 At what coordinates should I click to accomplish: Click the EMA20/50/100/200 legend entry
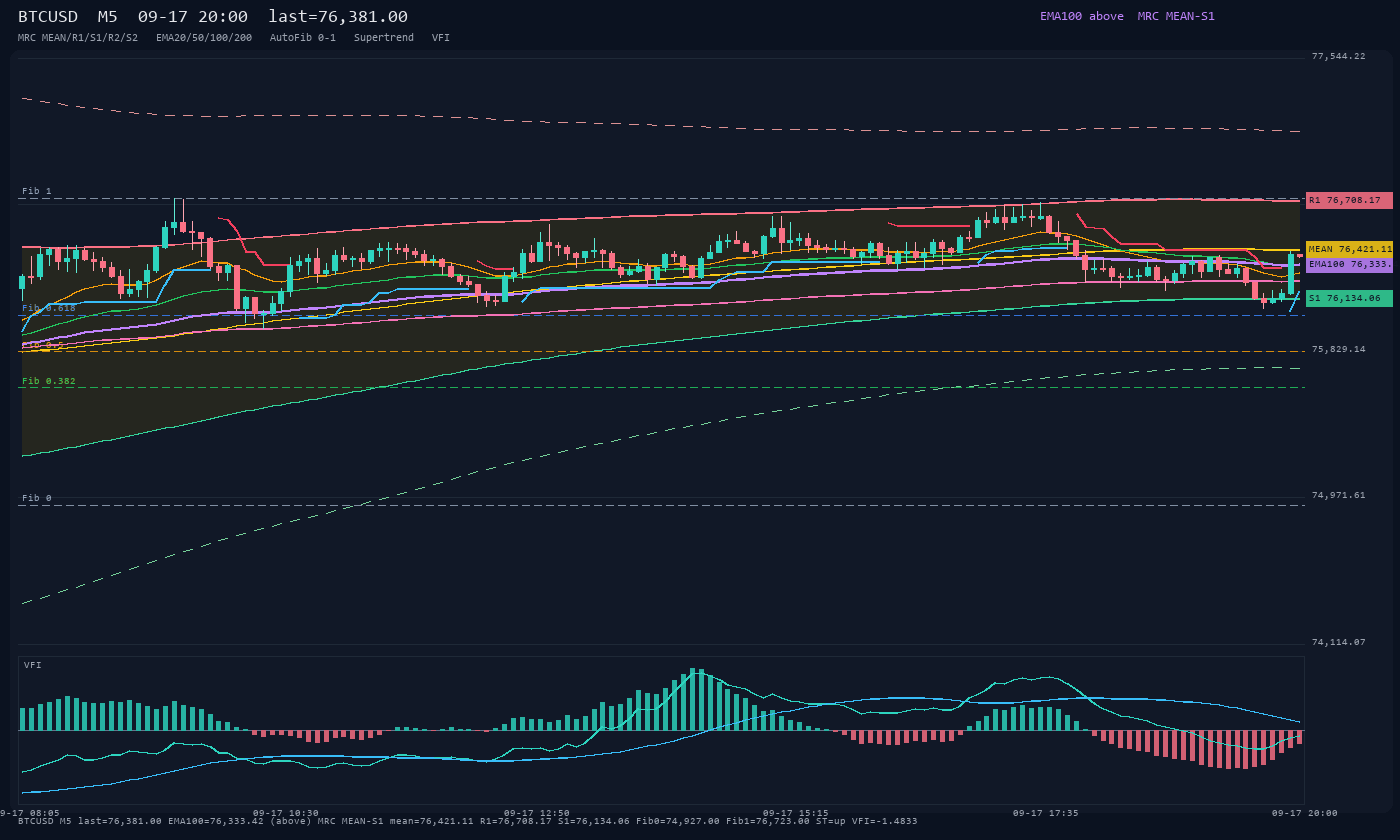pyautogui.click(x=204, y=37)
